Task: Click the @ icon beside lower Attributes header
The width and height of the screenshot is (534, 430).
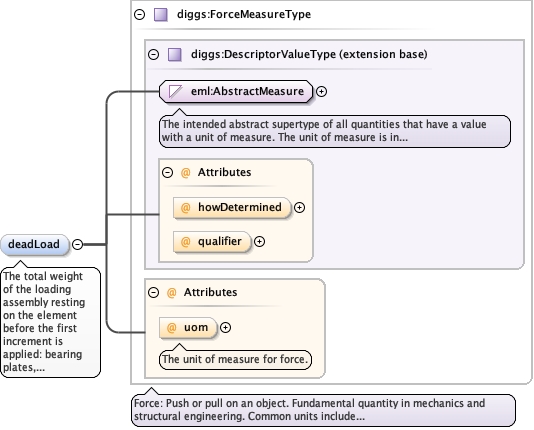Action: 171,292
